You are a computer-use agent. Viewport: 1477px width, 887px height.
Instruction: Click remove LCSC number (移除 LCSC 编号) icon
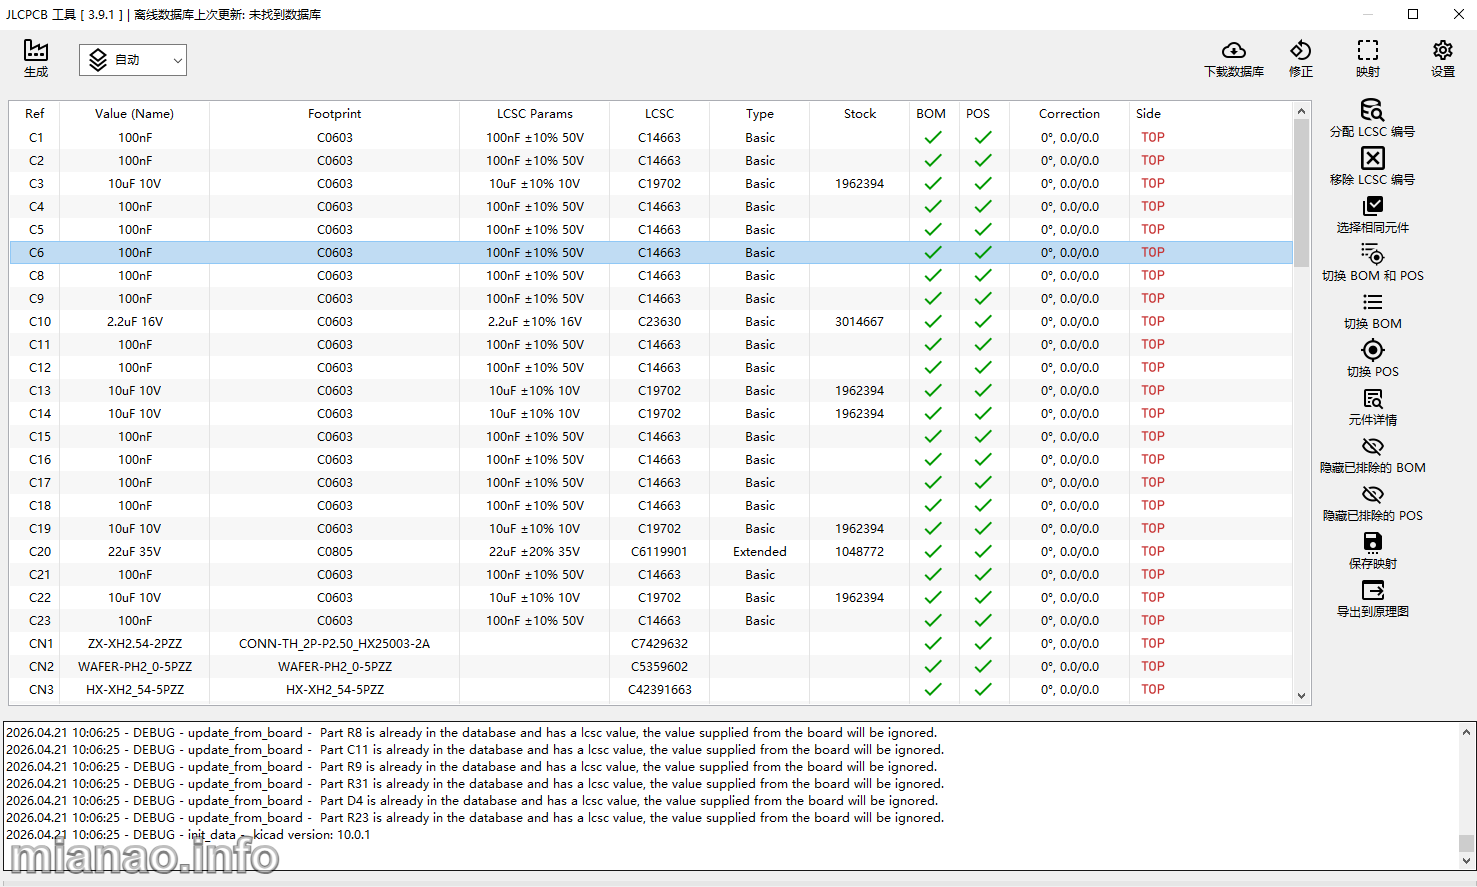(1372, 158)
